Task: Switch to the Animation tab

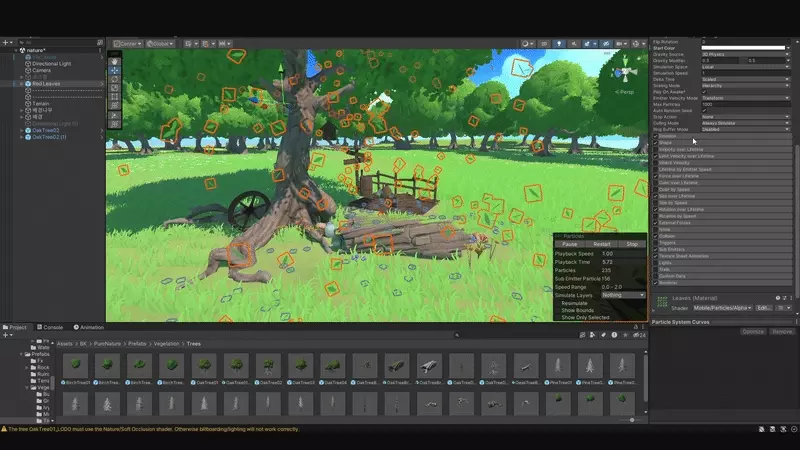Action: (89, 327)
